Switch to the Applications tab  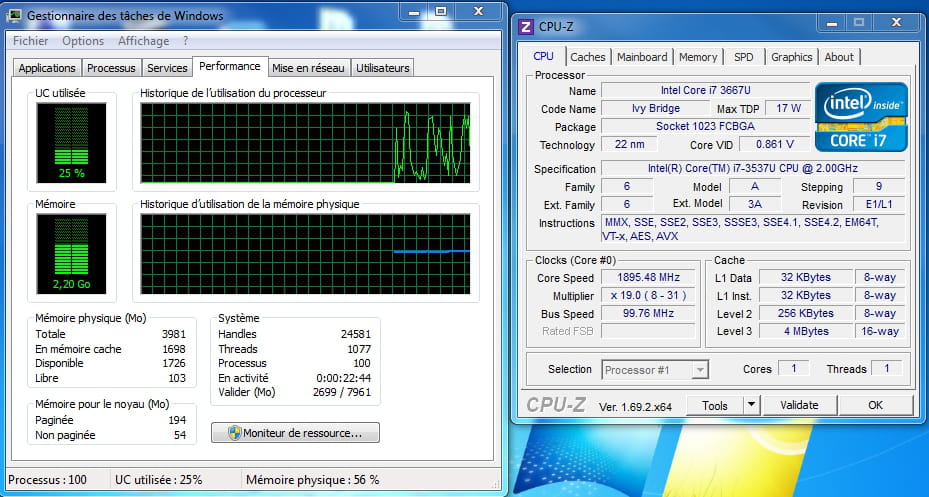[x=47, y=68]
